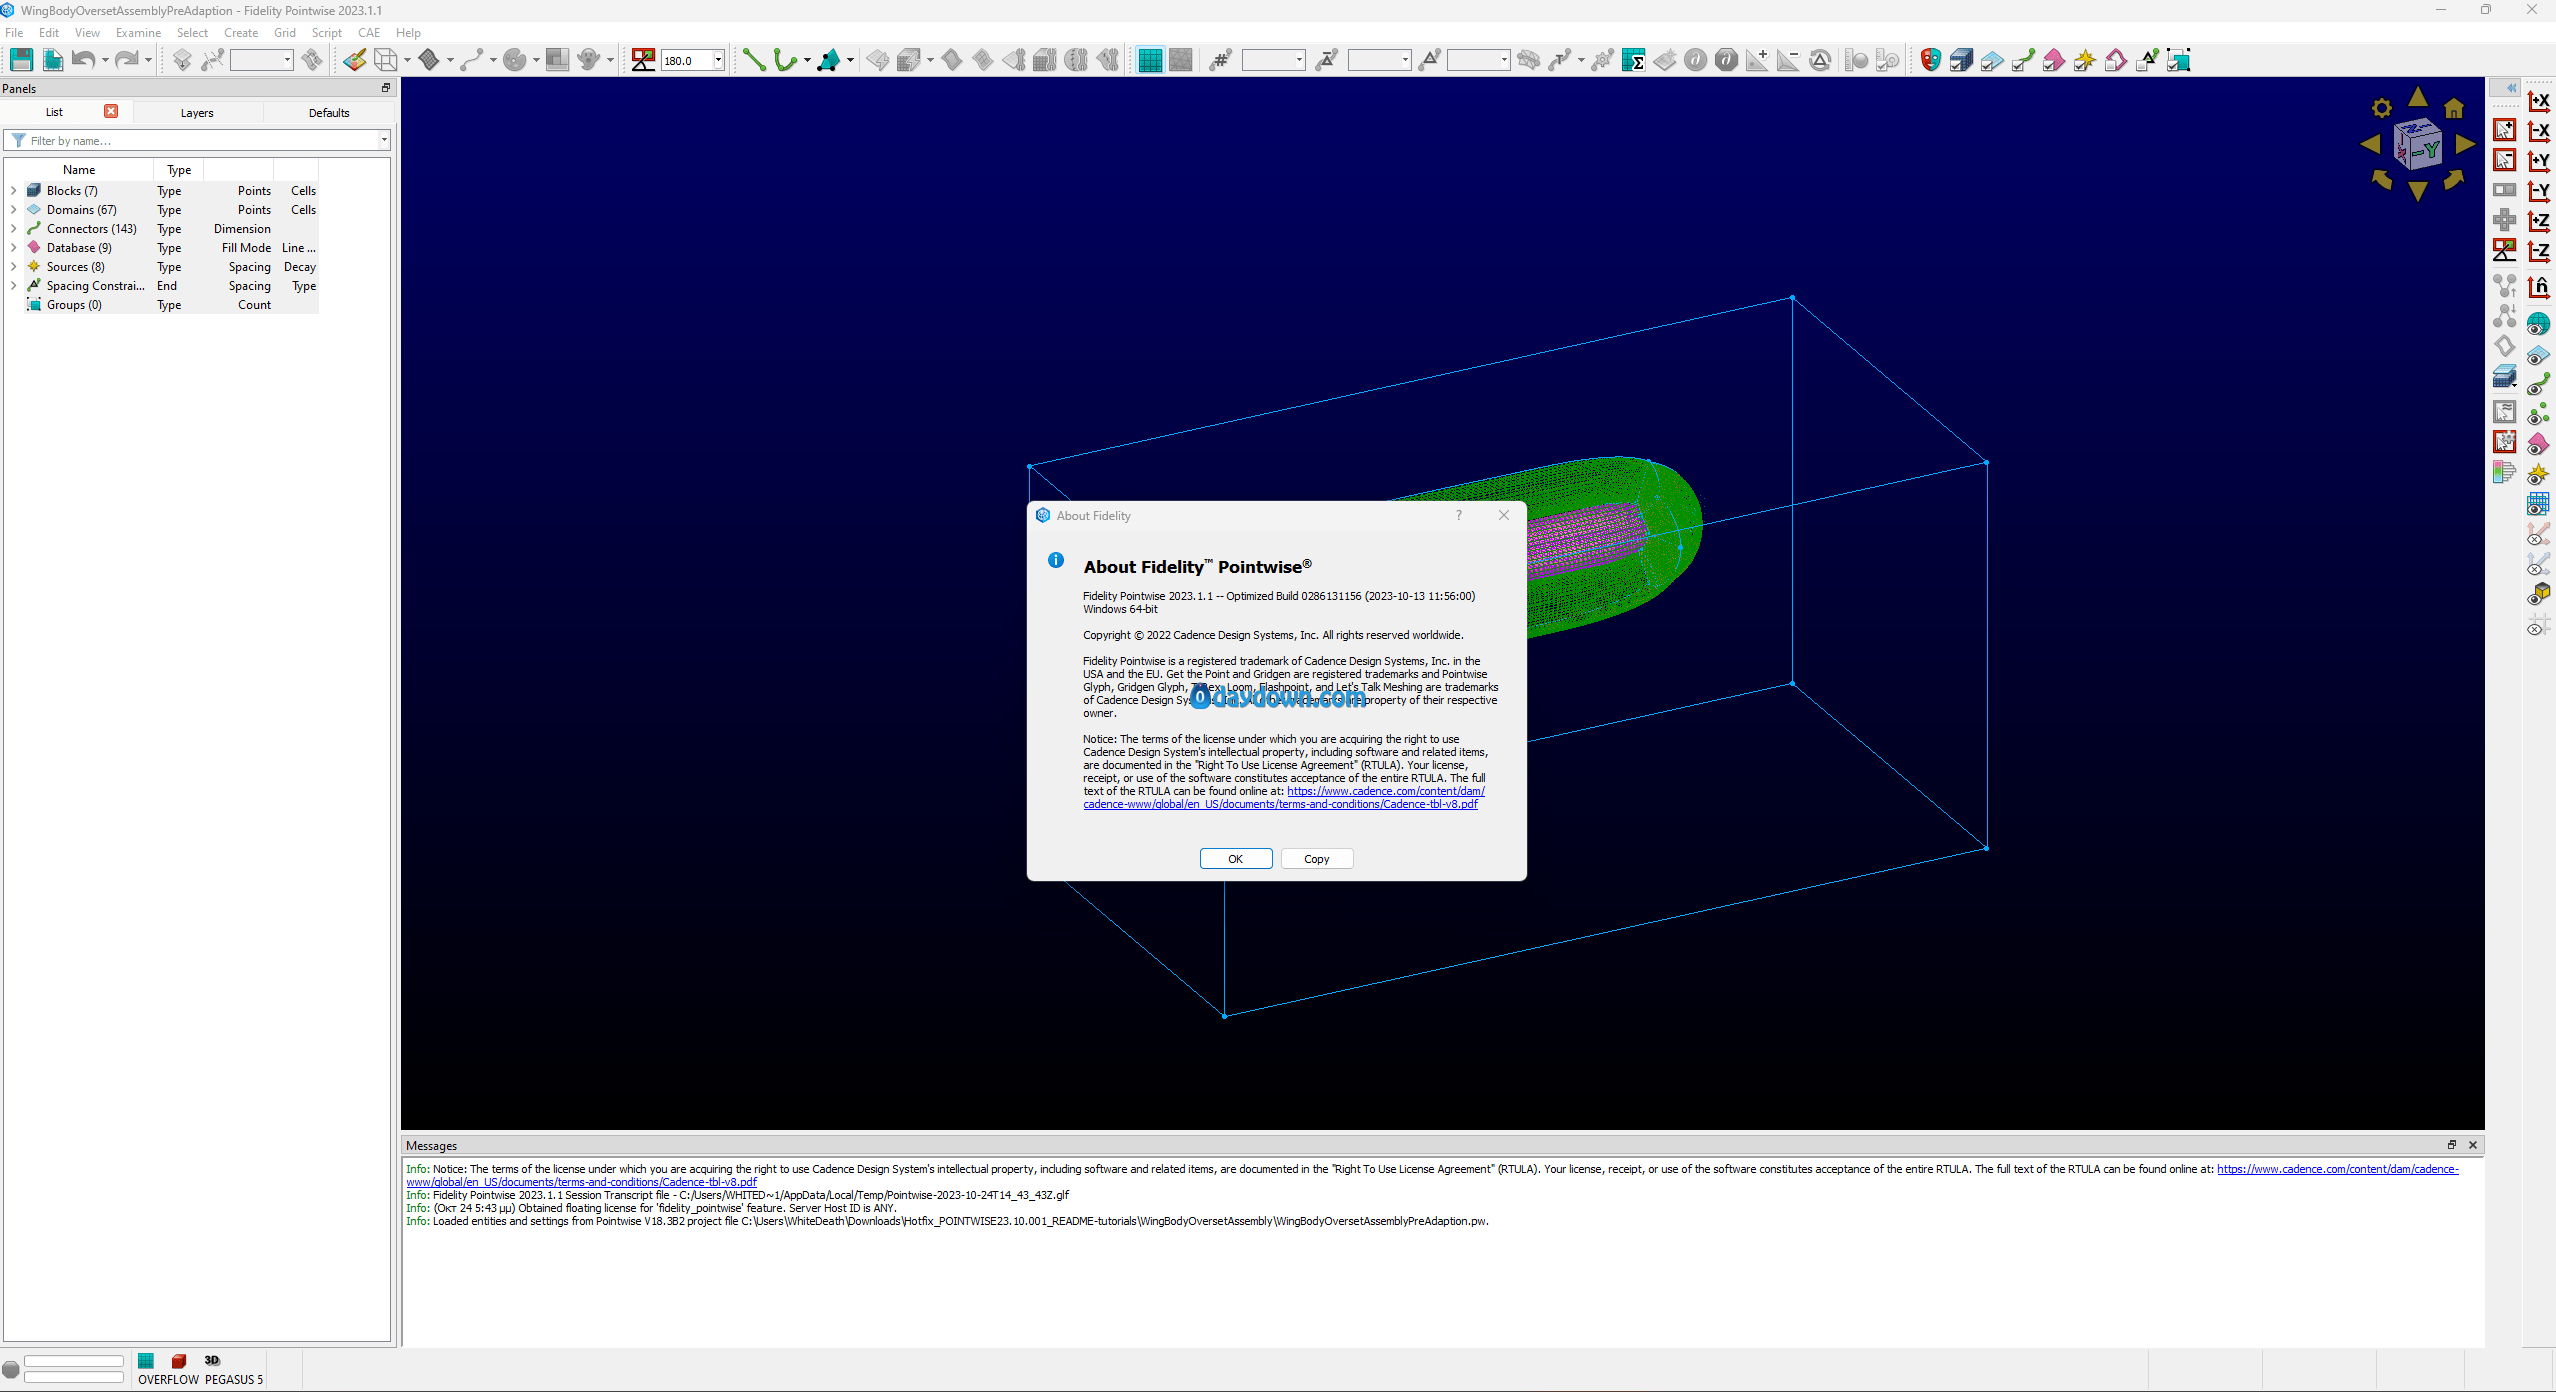Click the Filter by name input field
Image resolution: width=2556 pixels, height=1392 pixels.
198,140
